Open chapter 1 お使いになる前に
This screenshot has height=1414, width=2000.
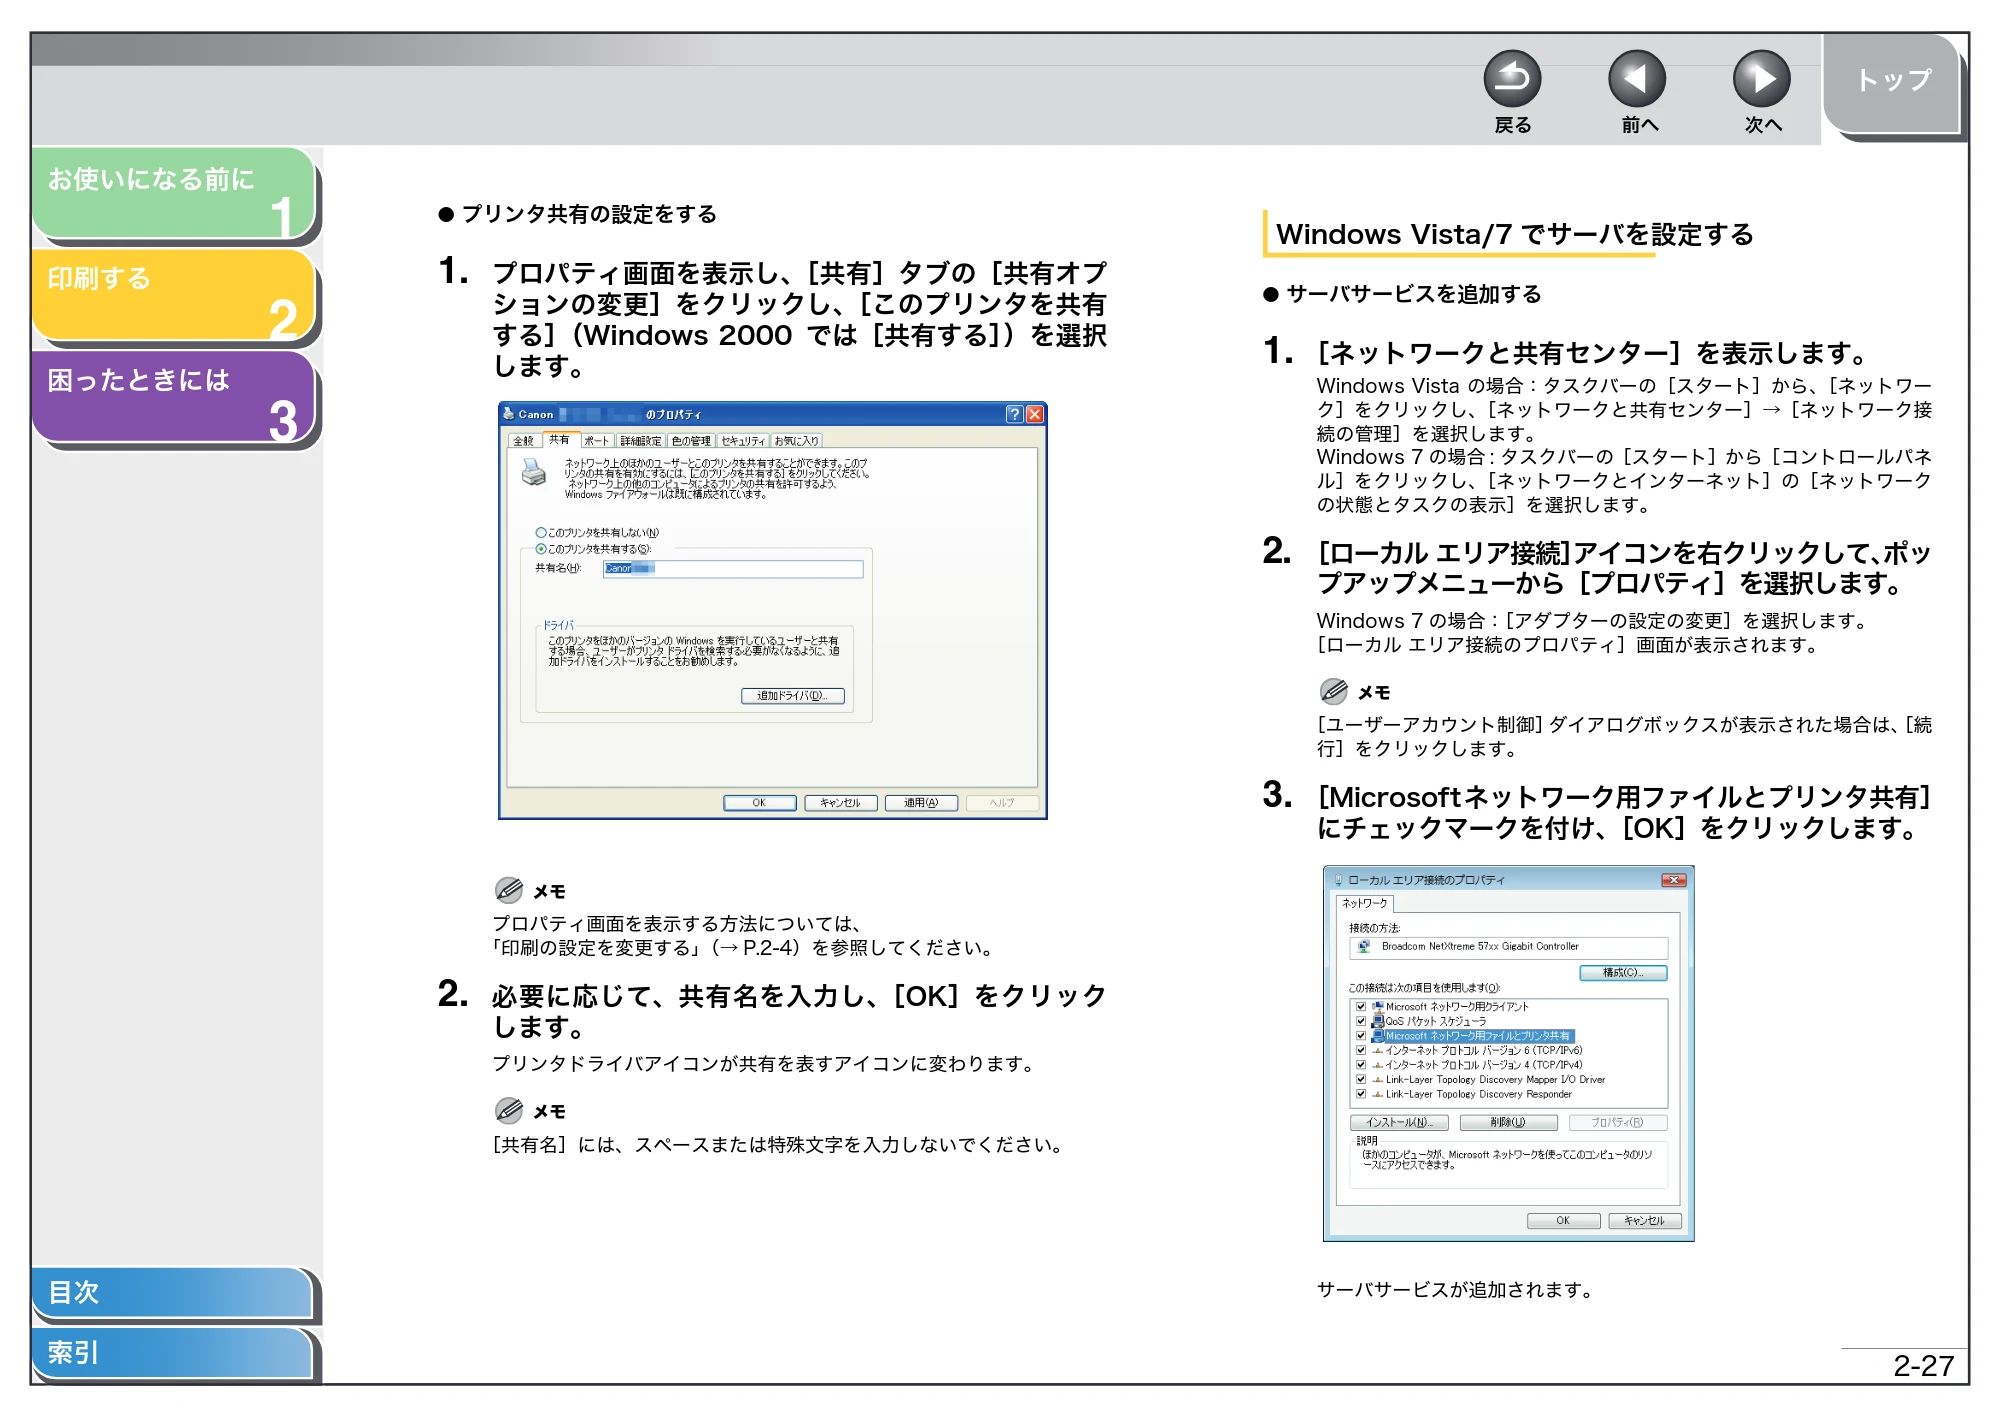174,193
